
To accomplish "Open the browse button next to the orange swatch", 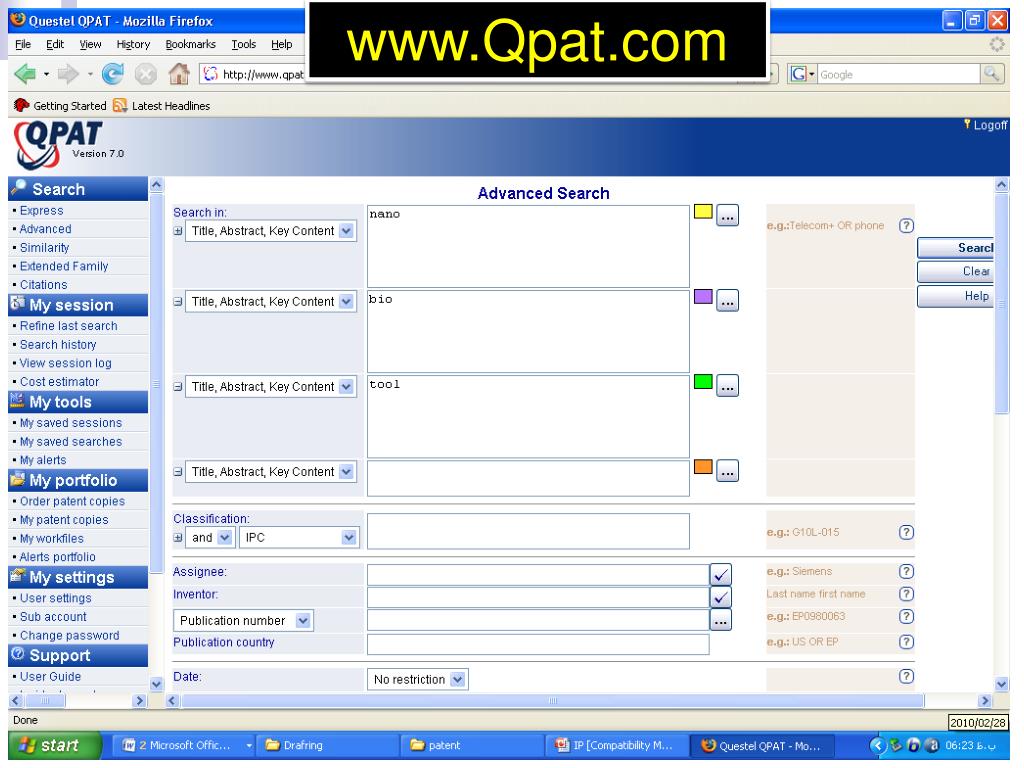I will (x=728, y=471).
